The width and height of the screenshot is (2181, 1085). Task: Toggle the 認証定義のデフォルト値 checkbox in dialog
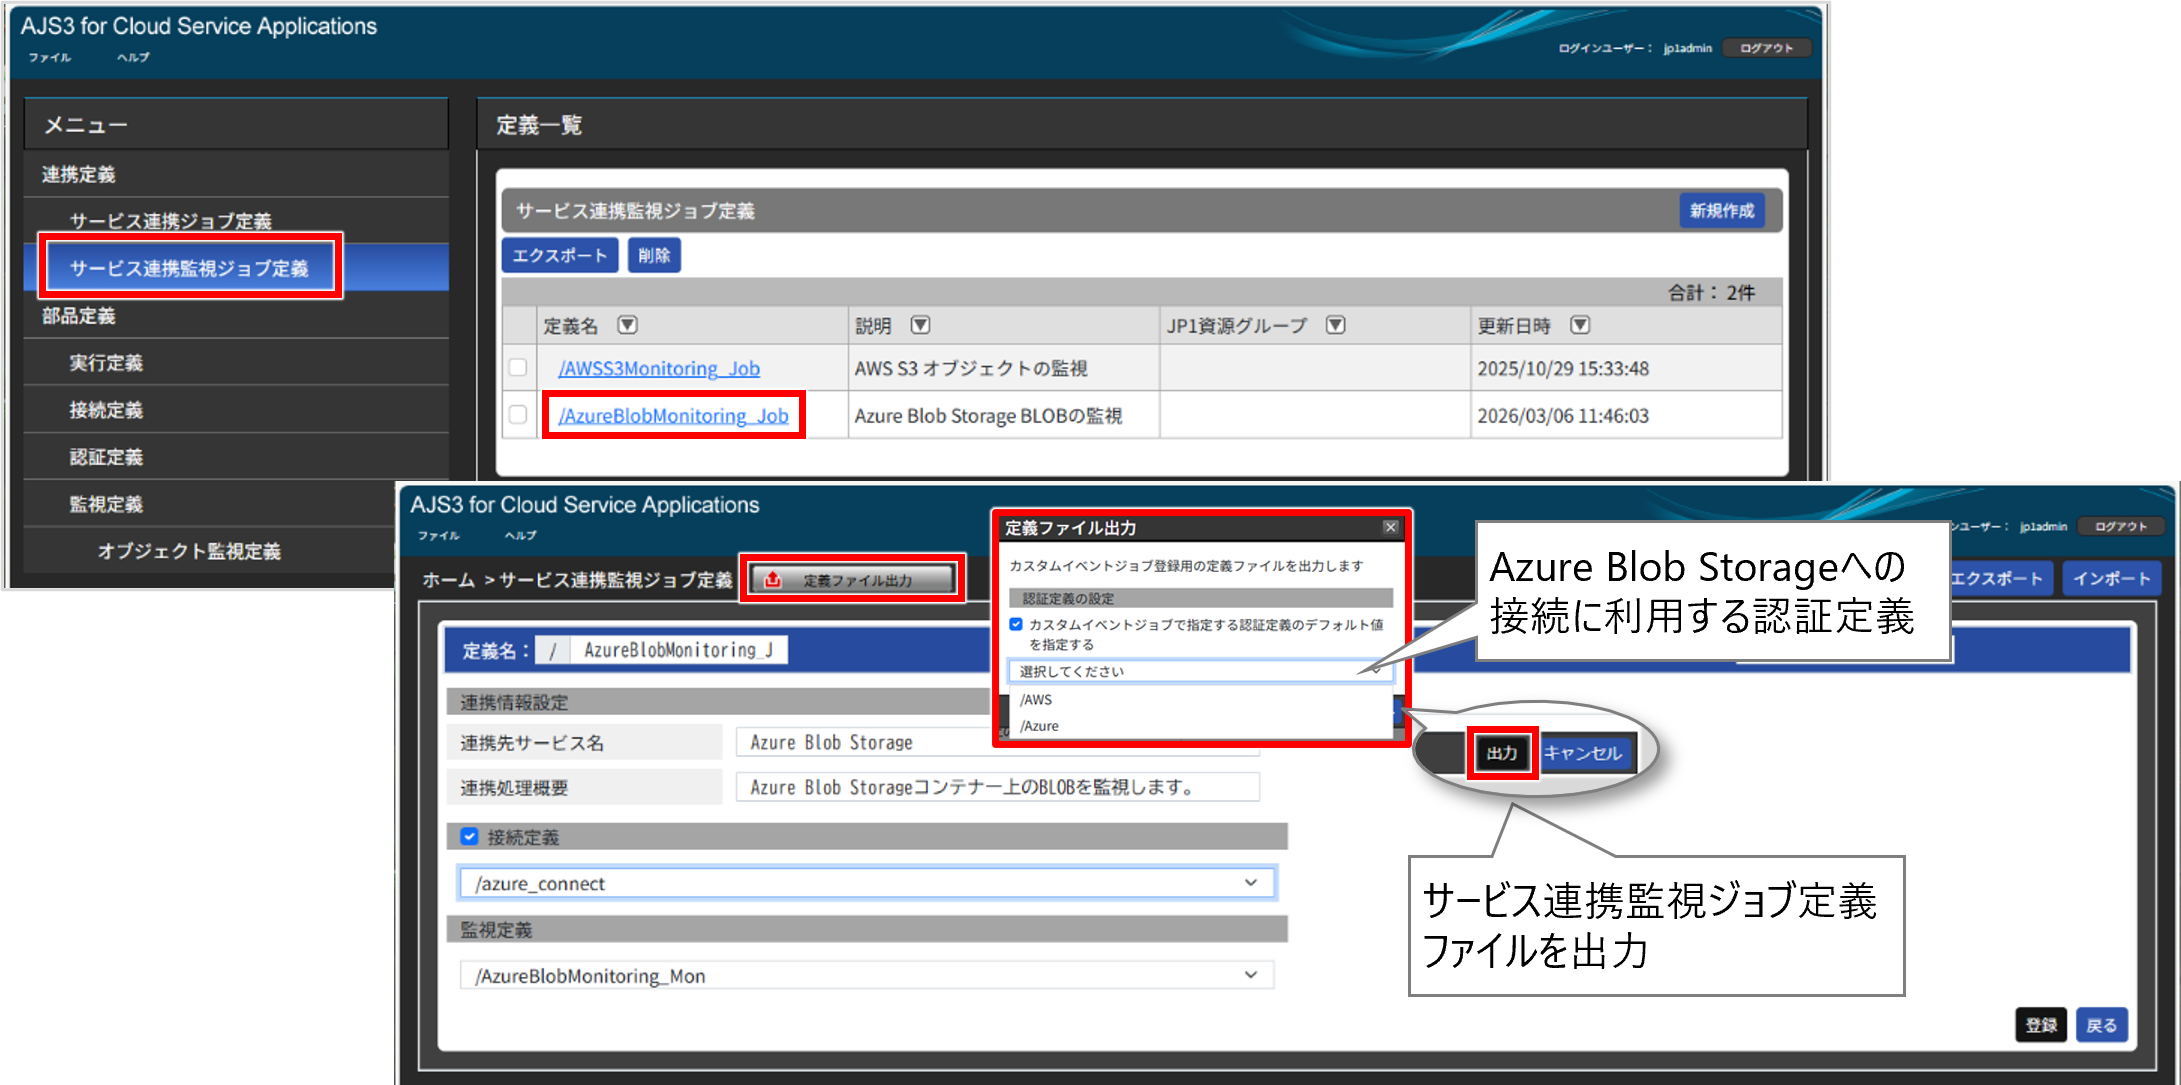point(1016,624)
